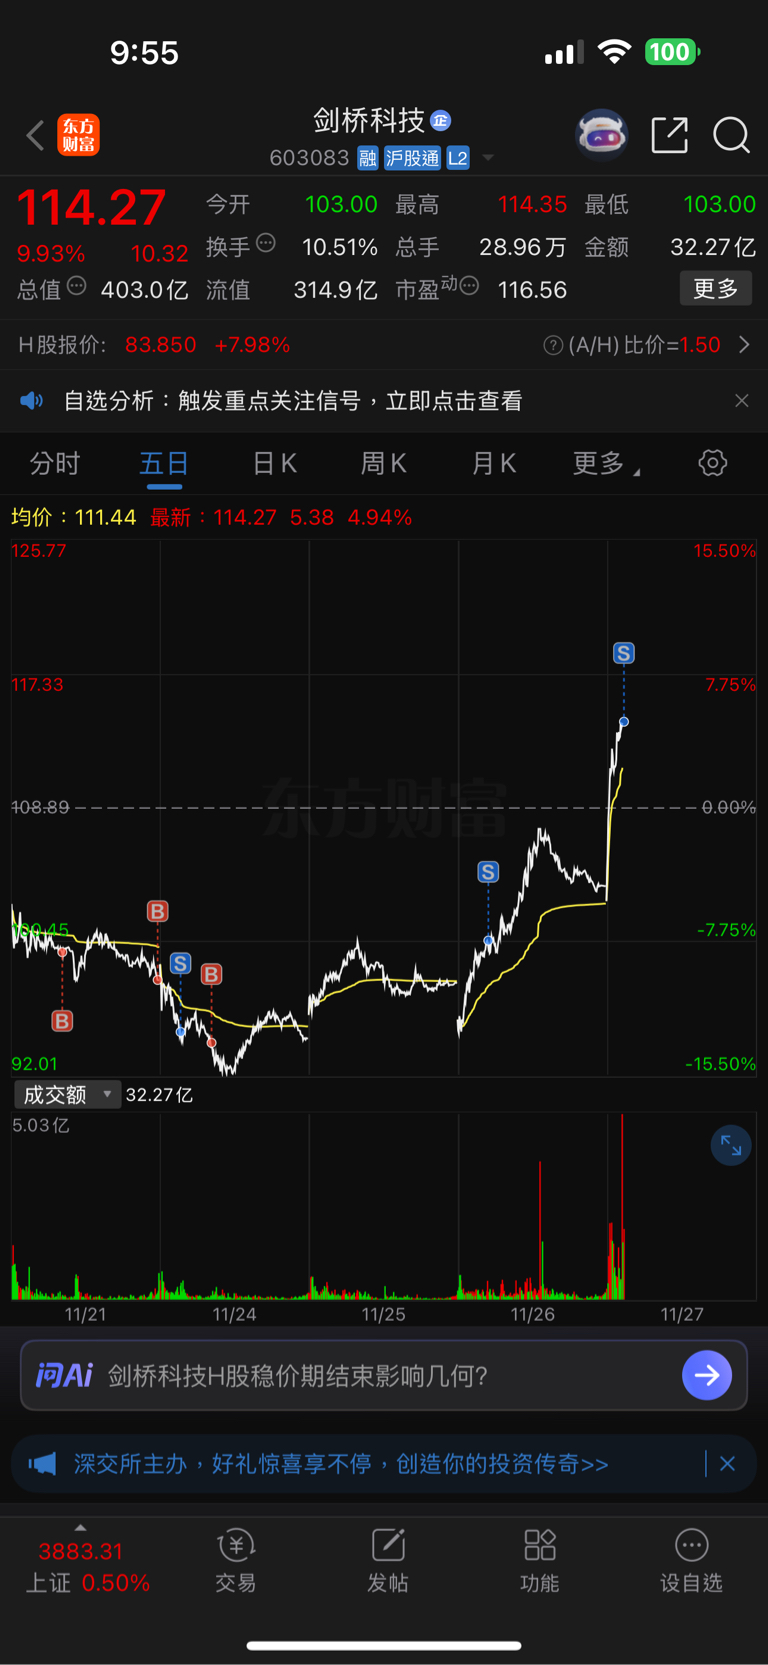Open the 自选分析 signal notice

coord(384,401)
